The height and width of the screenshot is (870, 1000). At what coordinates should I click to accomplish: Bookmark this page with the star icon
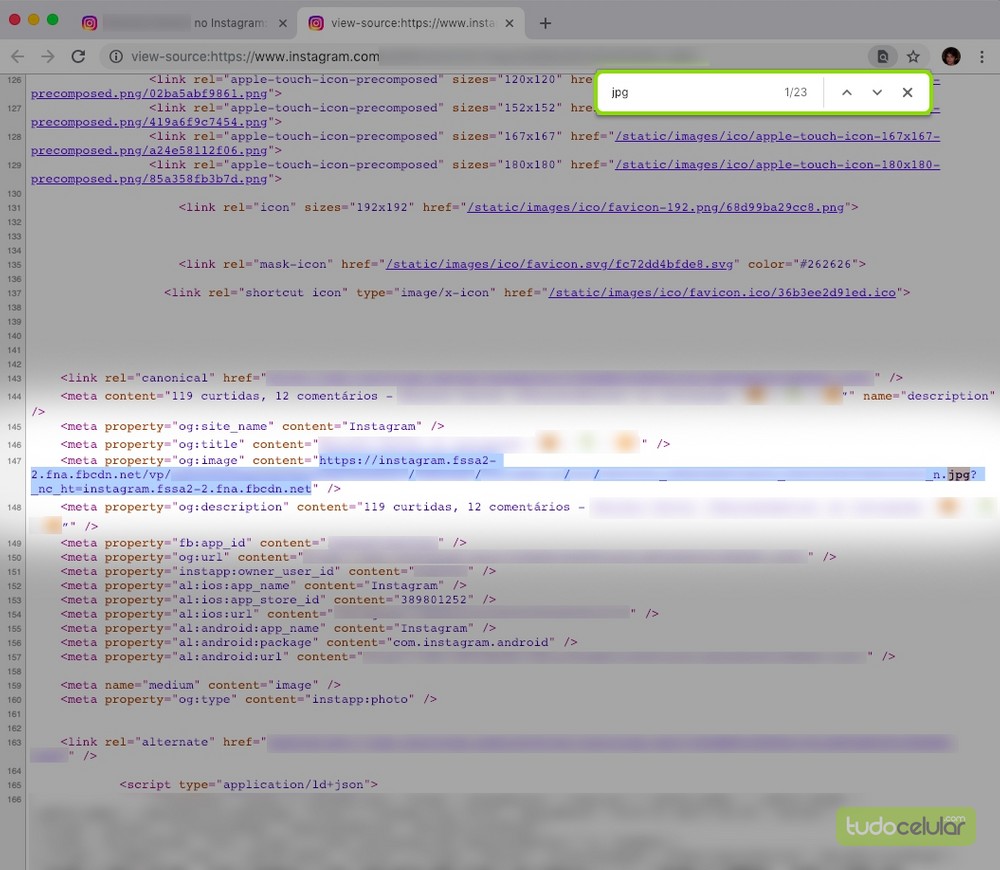coord(913,57)
